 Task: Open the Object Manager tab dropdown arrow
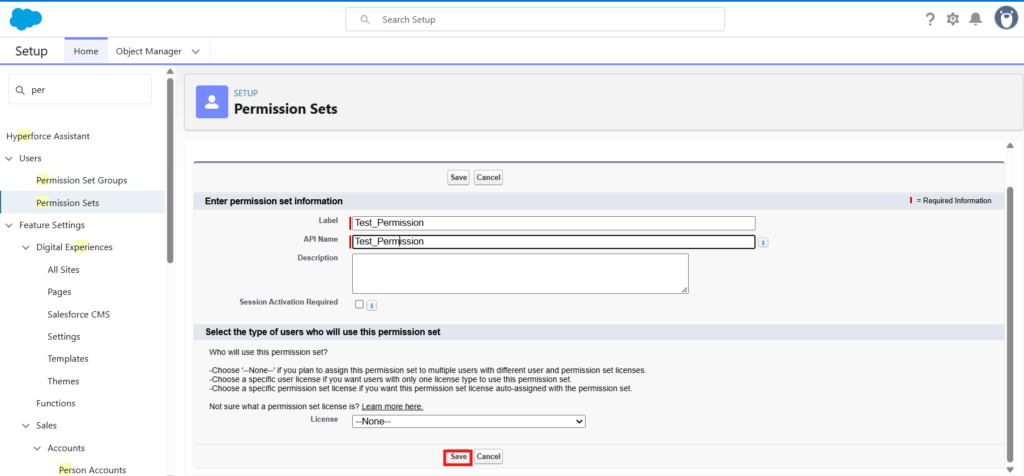pyautogui.click(x=196, y=51)
